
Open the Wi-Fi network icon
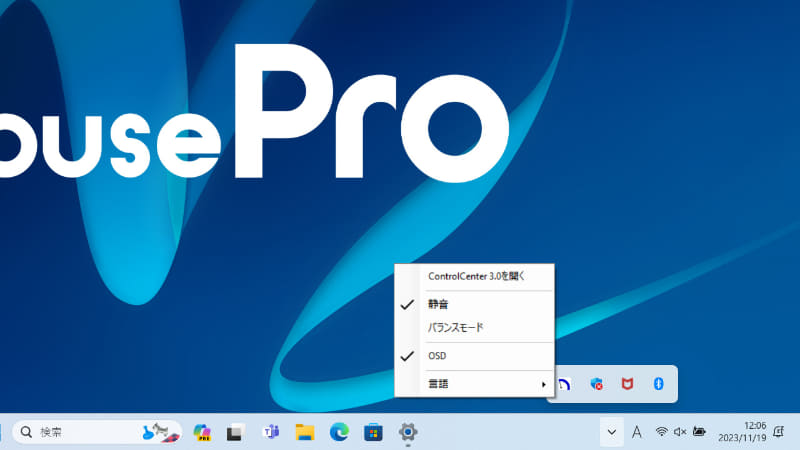click(x=661, y=432)
